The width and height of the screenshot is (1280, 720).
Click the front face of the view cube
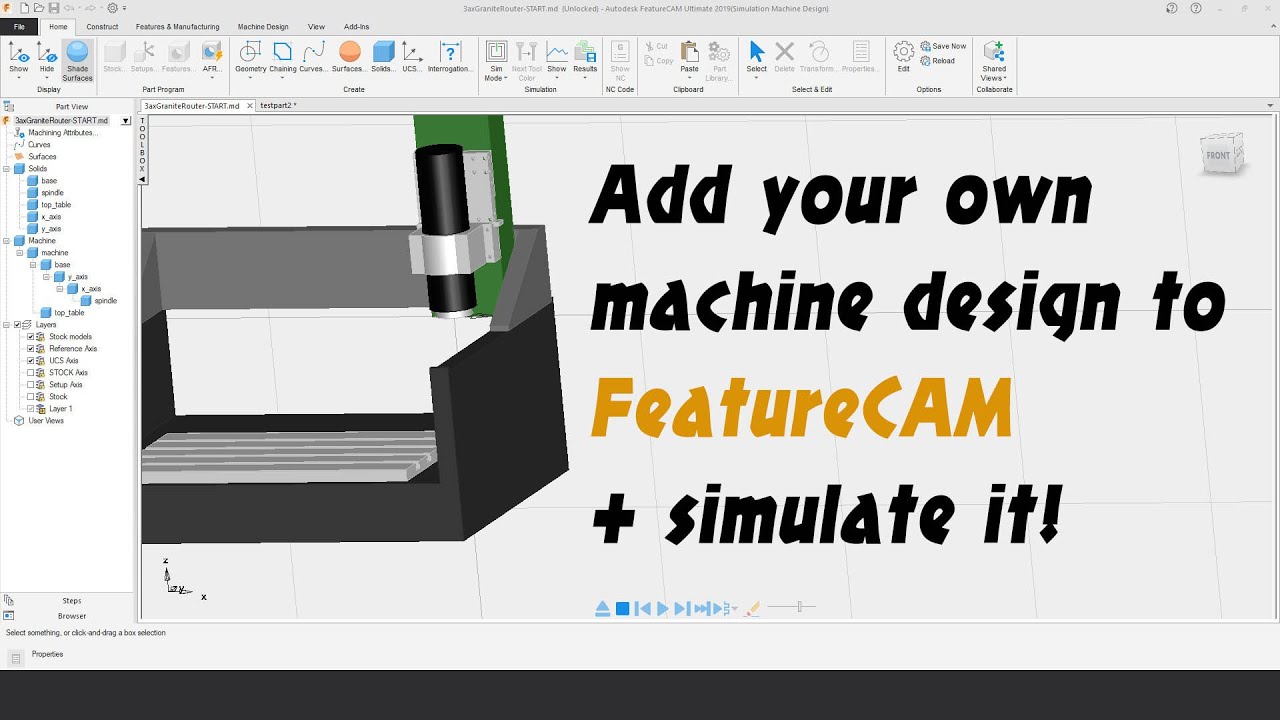(1219, 156)
